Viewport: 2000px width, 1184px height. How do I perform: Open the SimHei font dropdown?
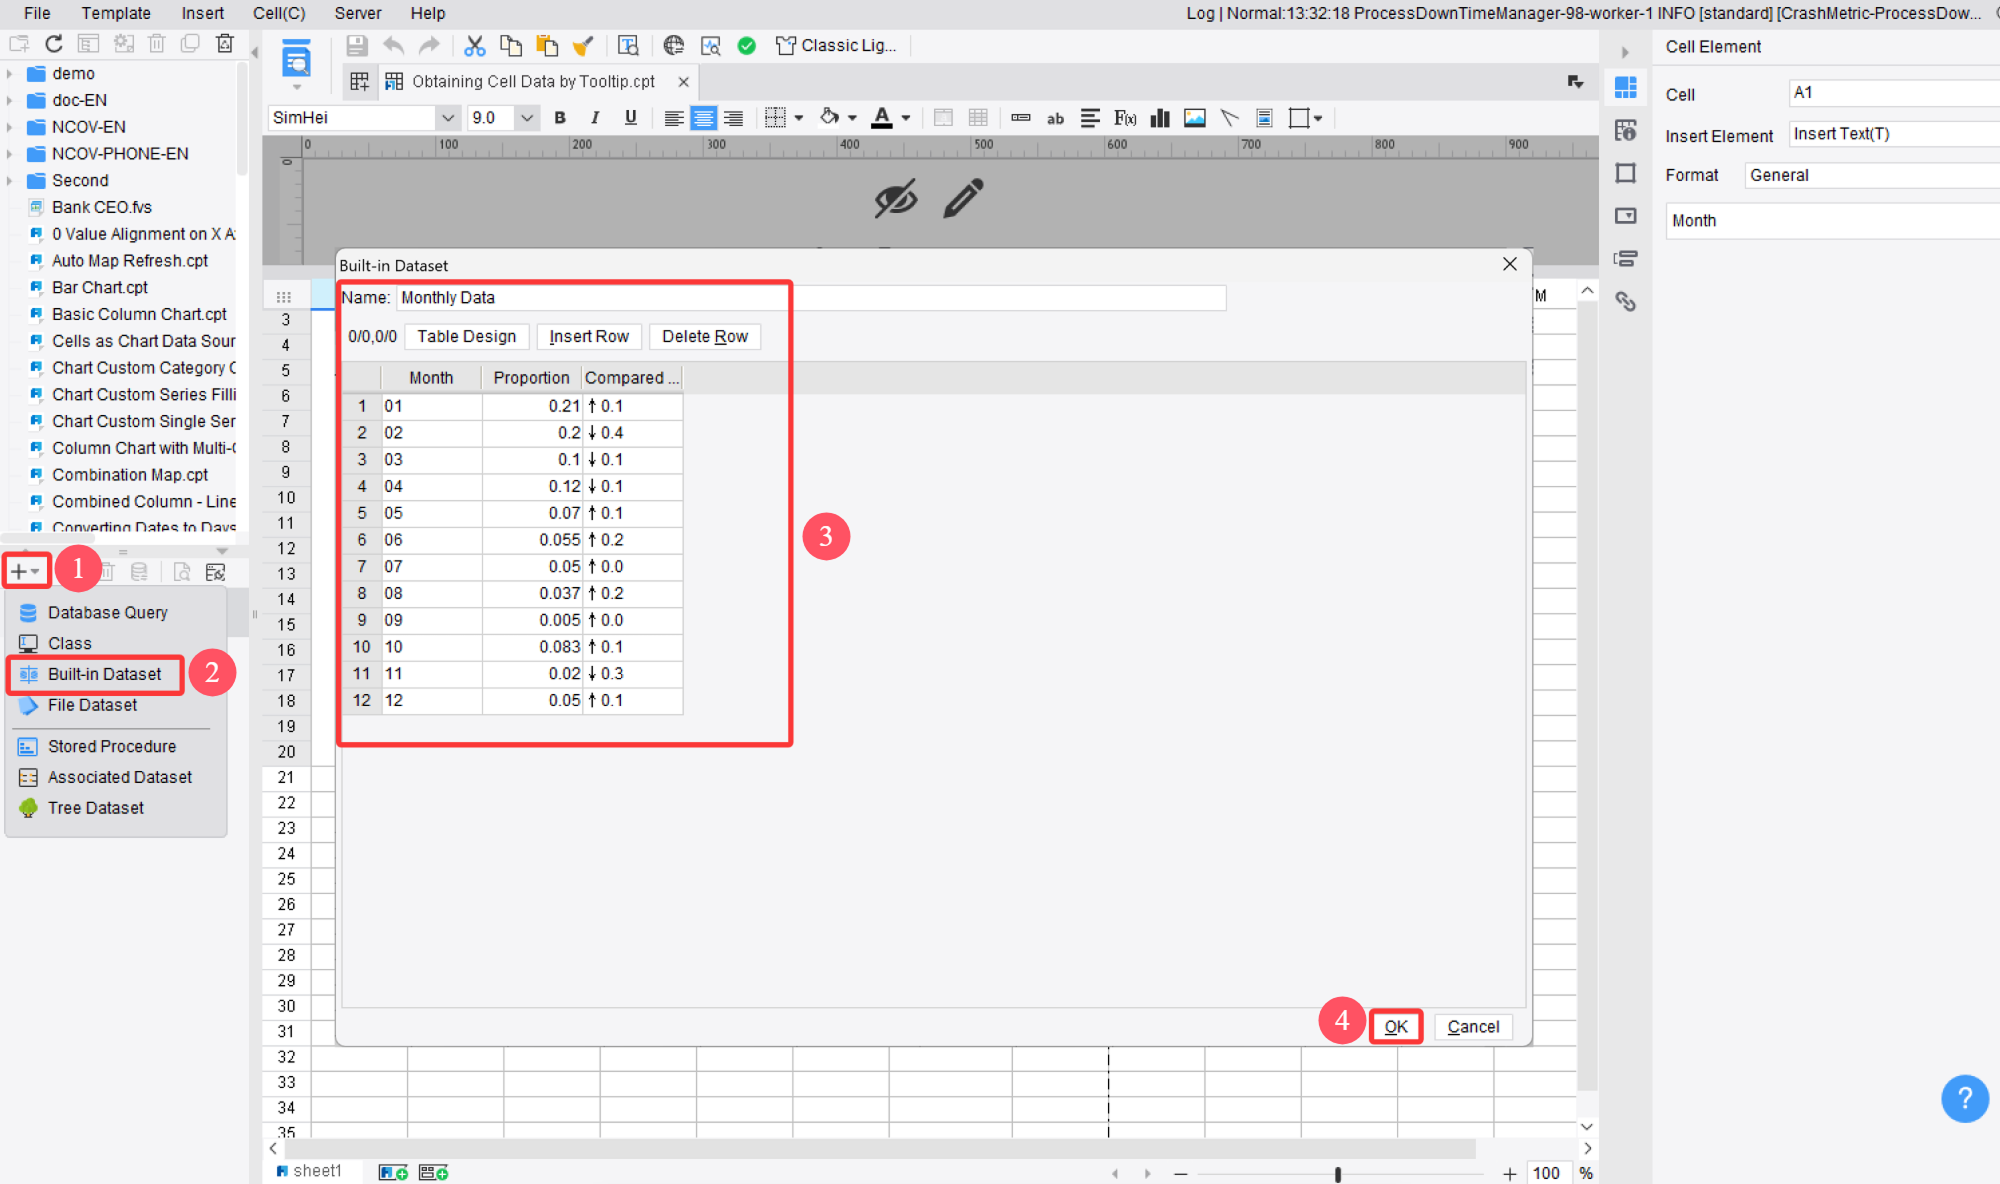coord(447,118)
